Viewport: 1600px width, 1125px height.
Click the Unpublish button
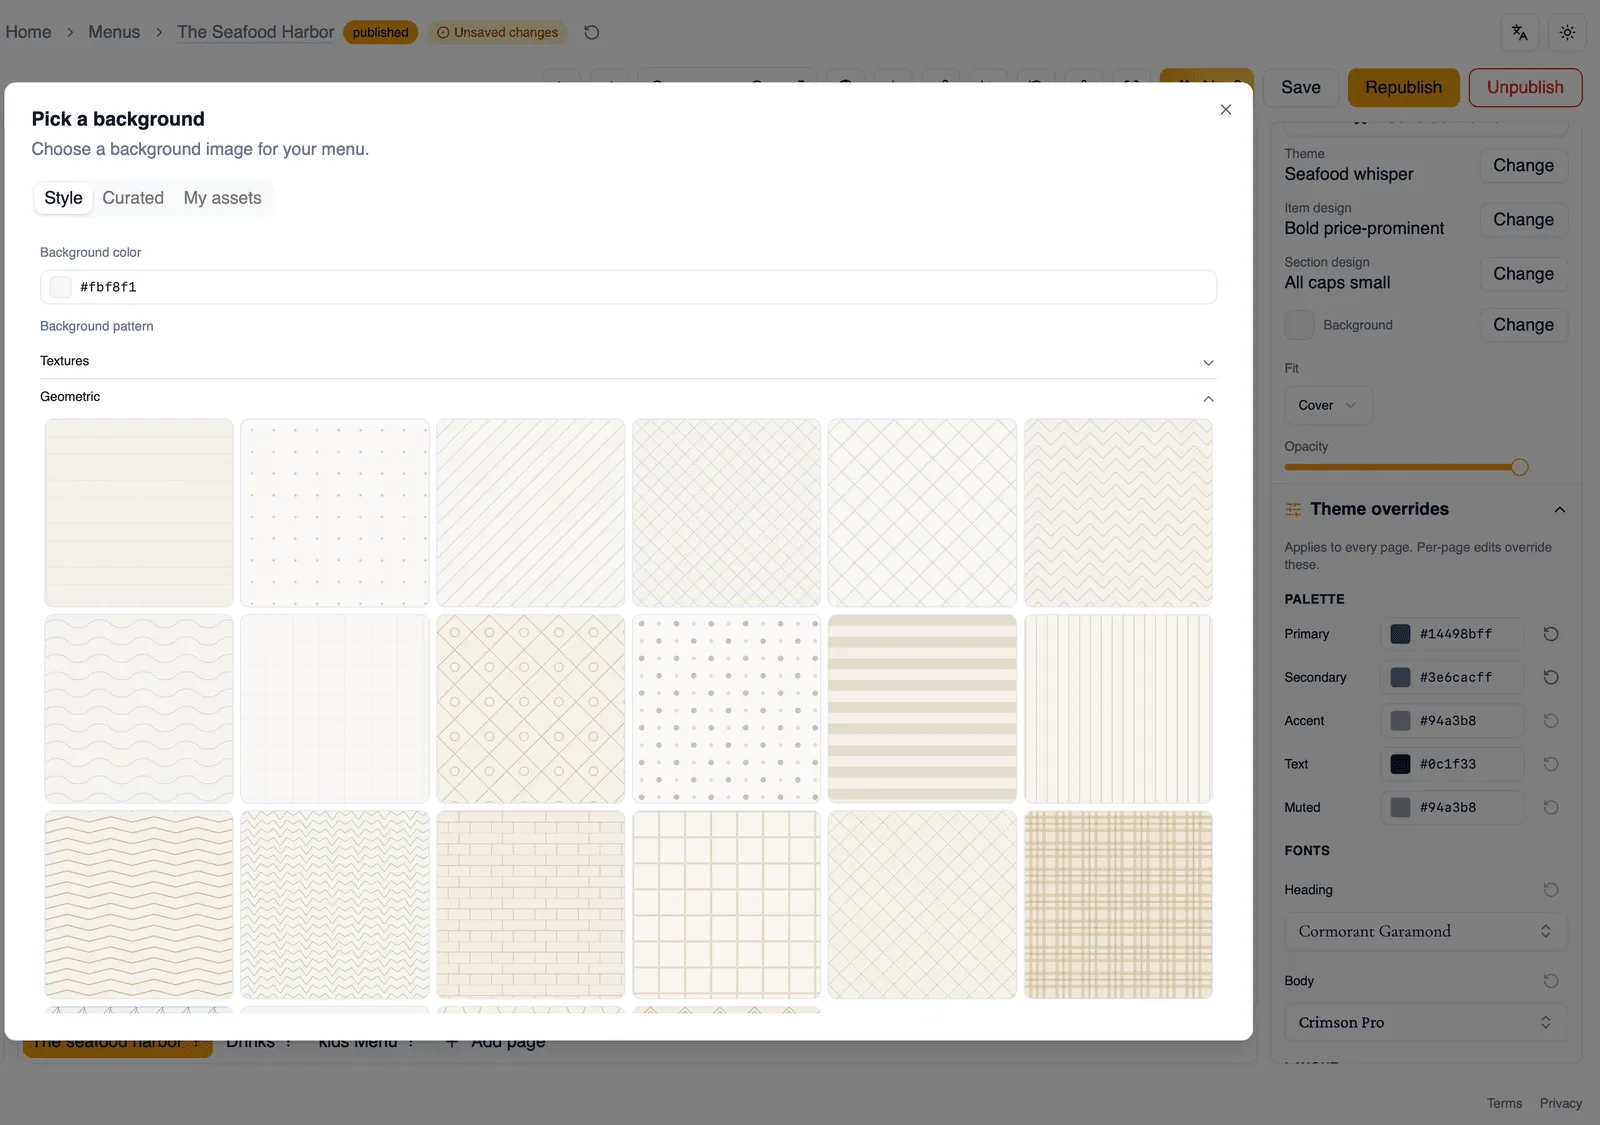[1525, 87]
